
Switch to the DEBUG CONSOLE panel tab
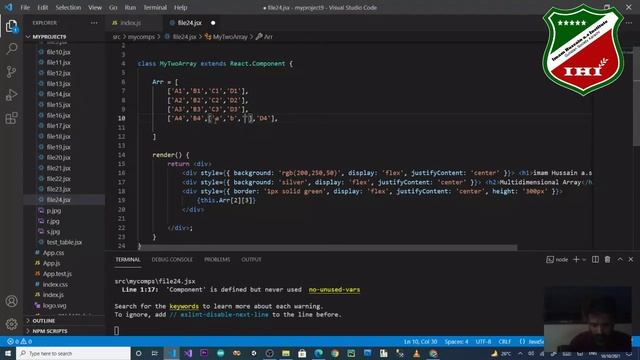tap(172, 260)
